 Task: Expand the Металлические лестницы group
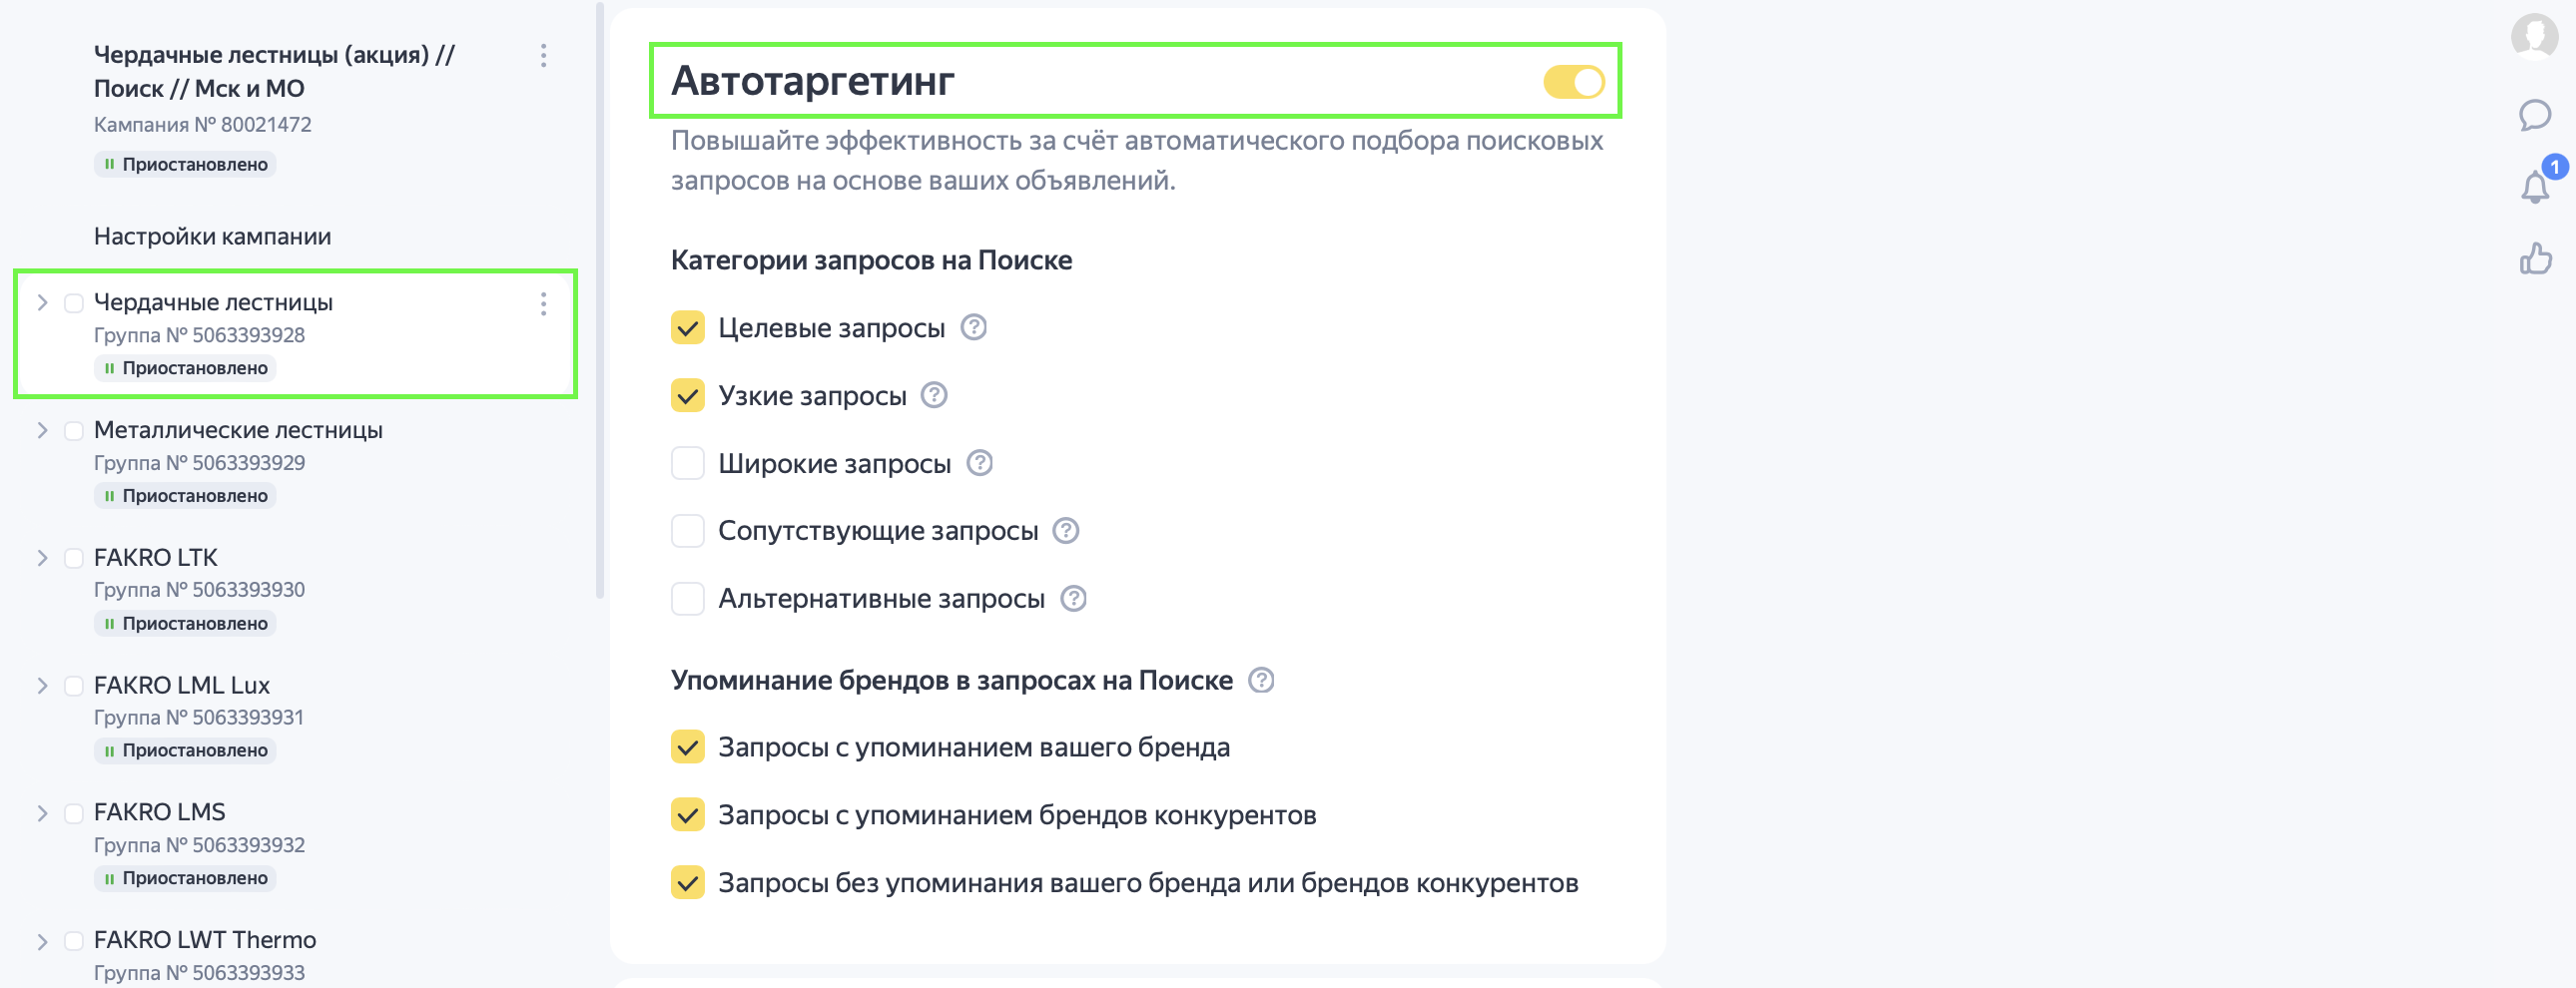point(42,431)
